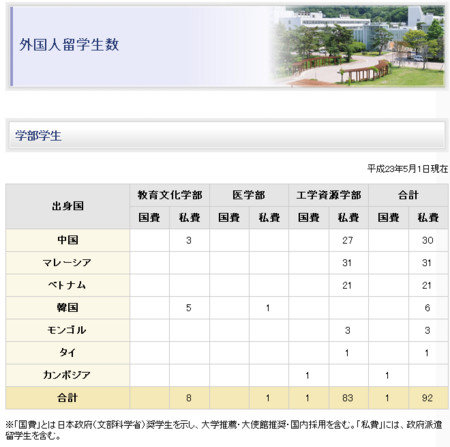This screenshot has height=447, width=450.
Task: Click 私費 subheader under 合計 column
Action: [428, 217]
